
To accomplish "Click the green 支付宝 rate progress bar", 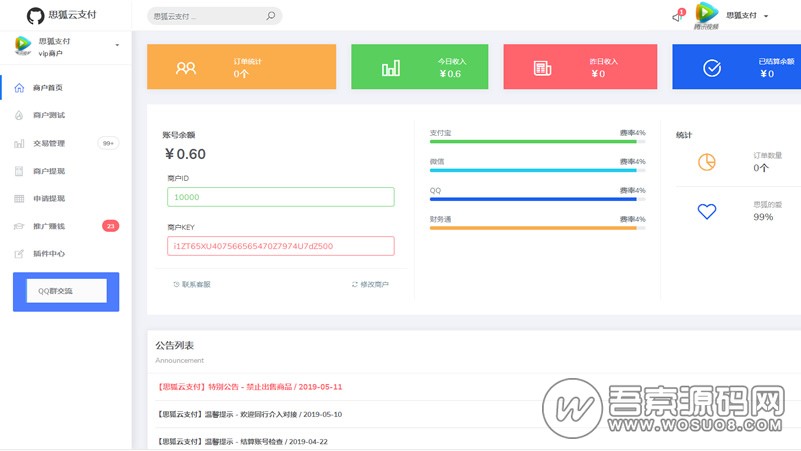I will tap(532, 141).
